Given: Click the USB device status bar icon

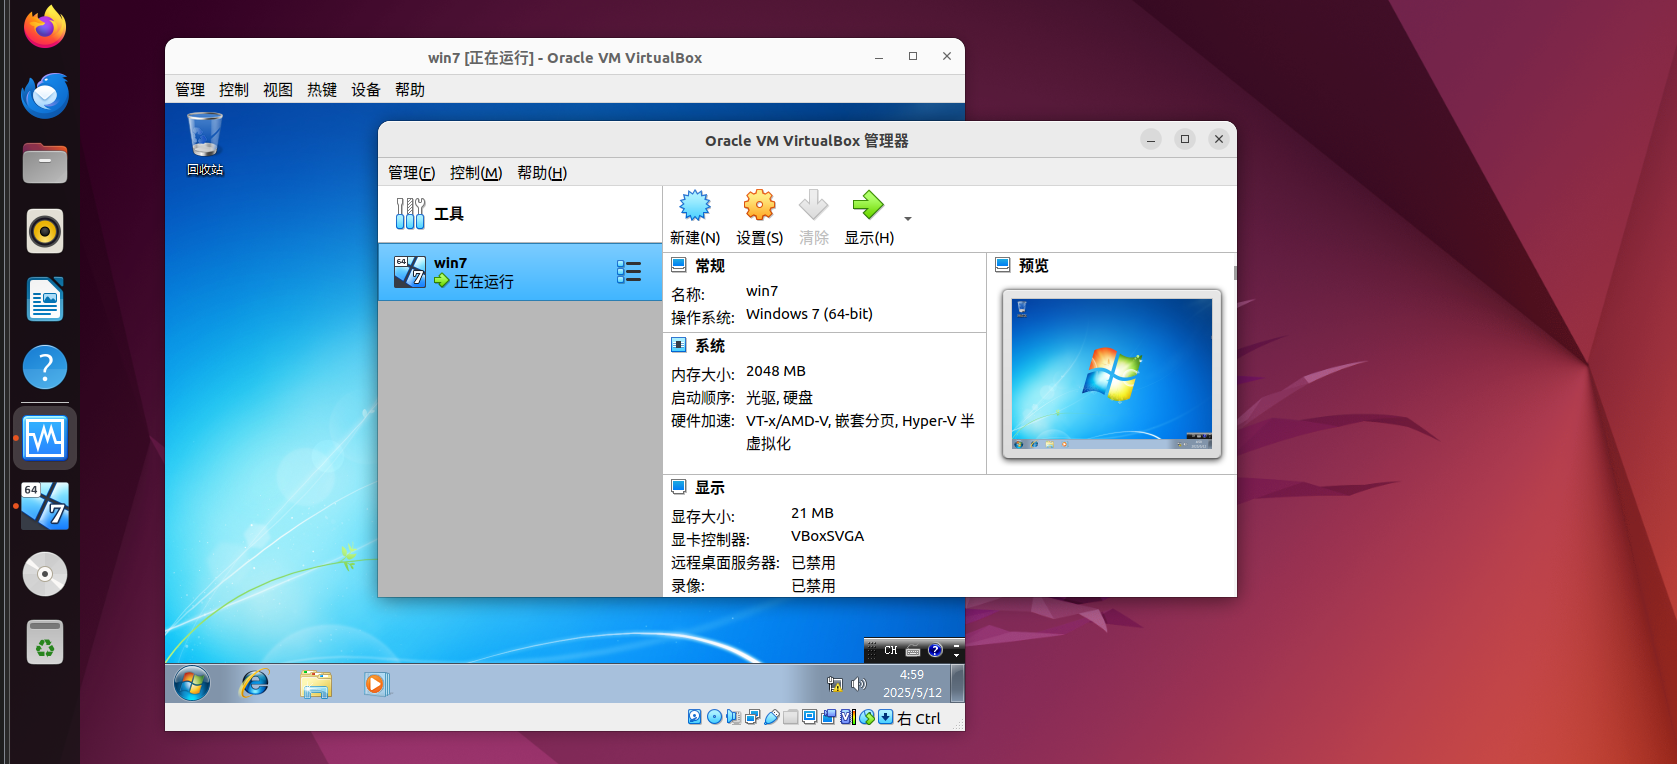Looking at the screenshot, I should (x=772, y=717).
